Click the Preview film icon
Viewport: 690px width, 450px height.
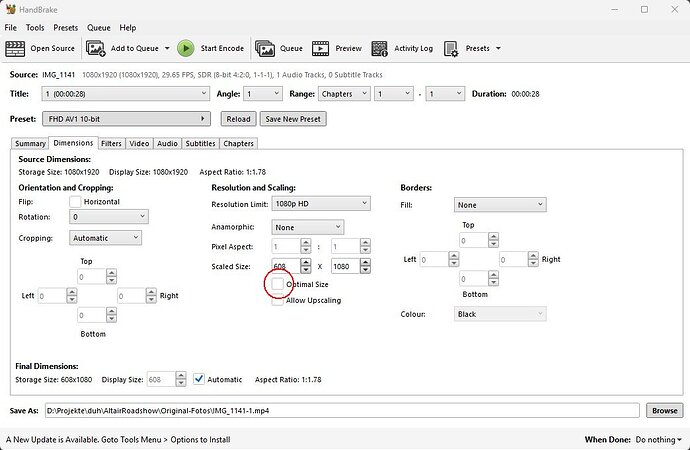[x=320, y=48]
